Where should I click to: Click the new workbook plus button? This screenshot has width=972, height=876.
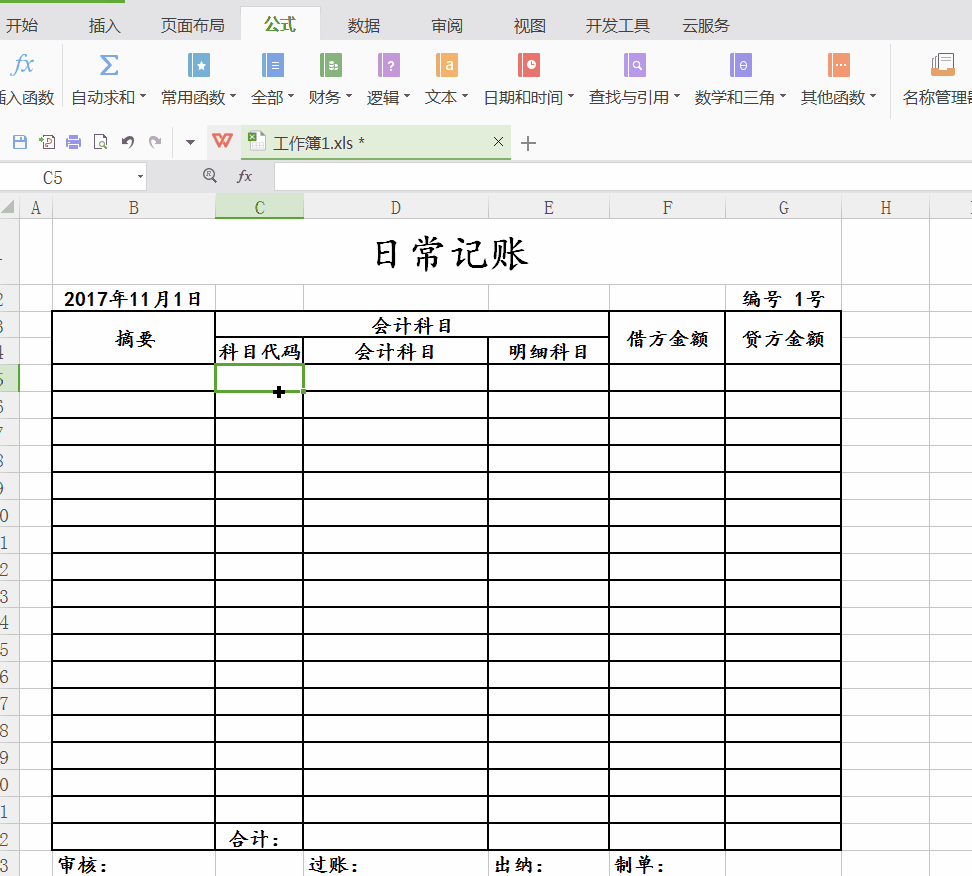(528, 142)
